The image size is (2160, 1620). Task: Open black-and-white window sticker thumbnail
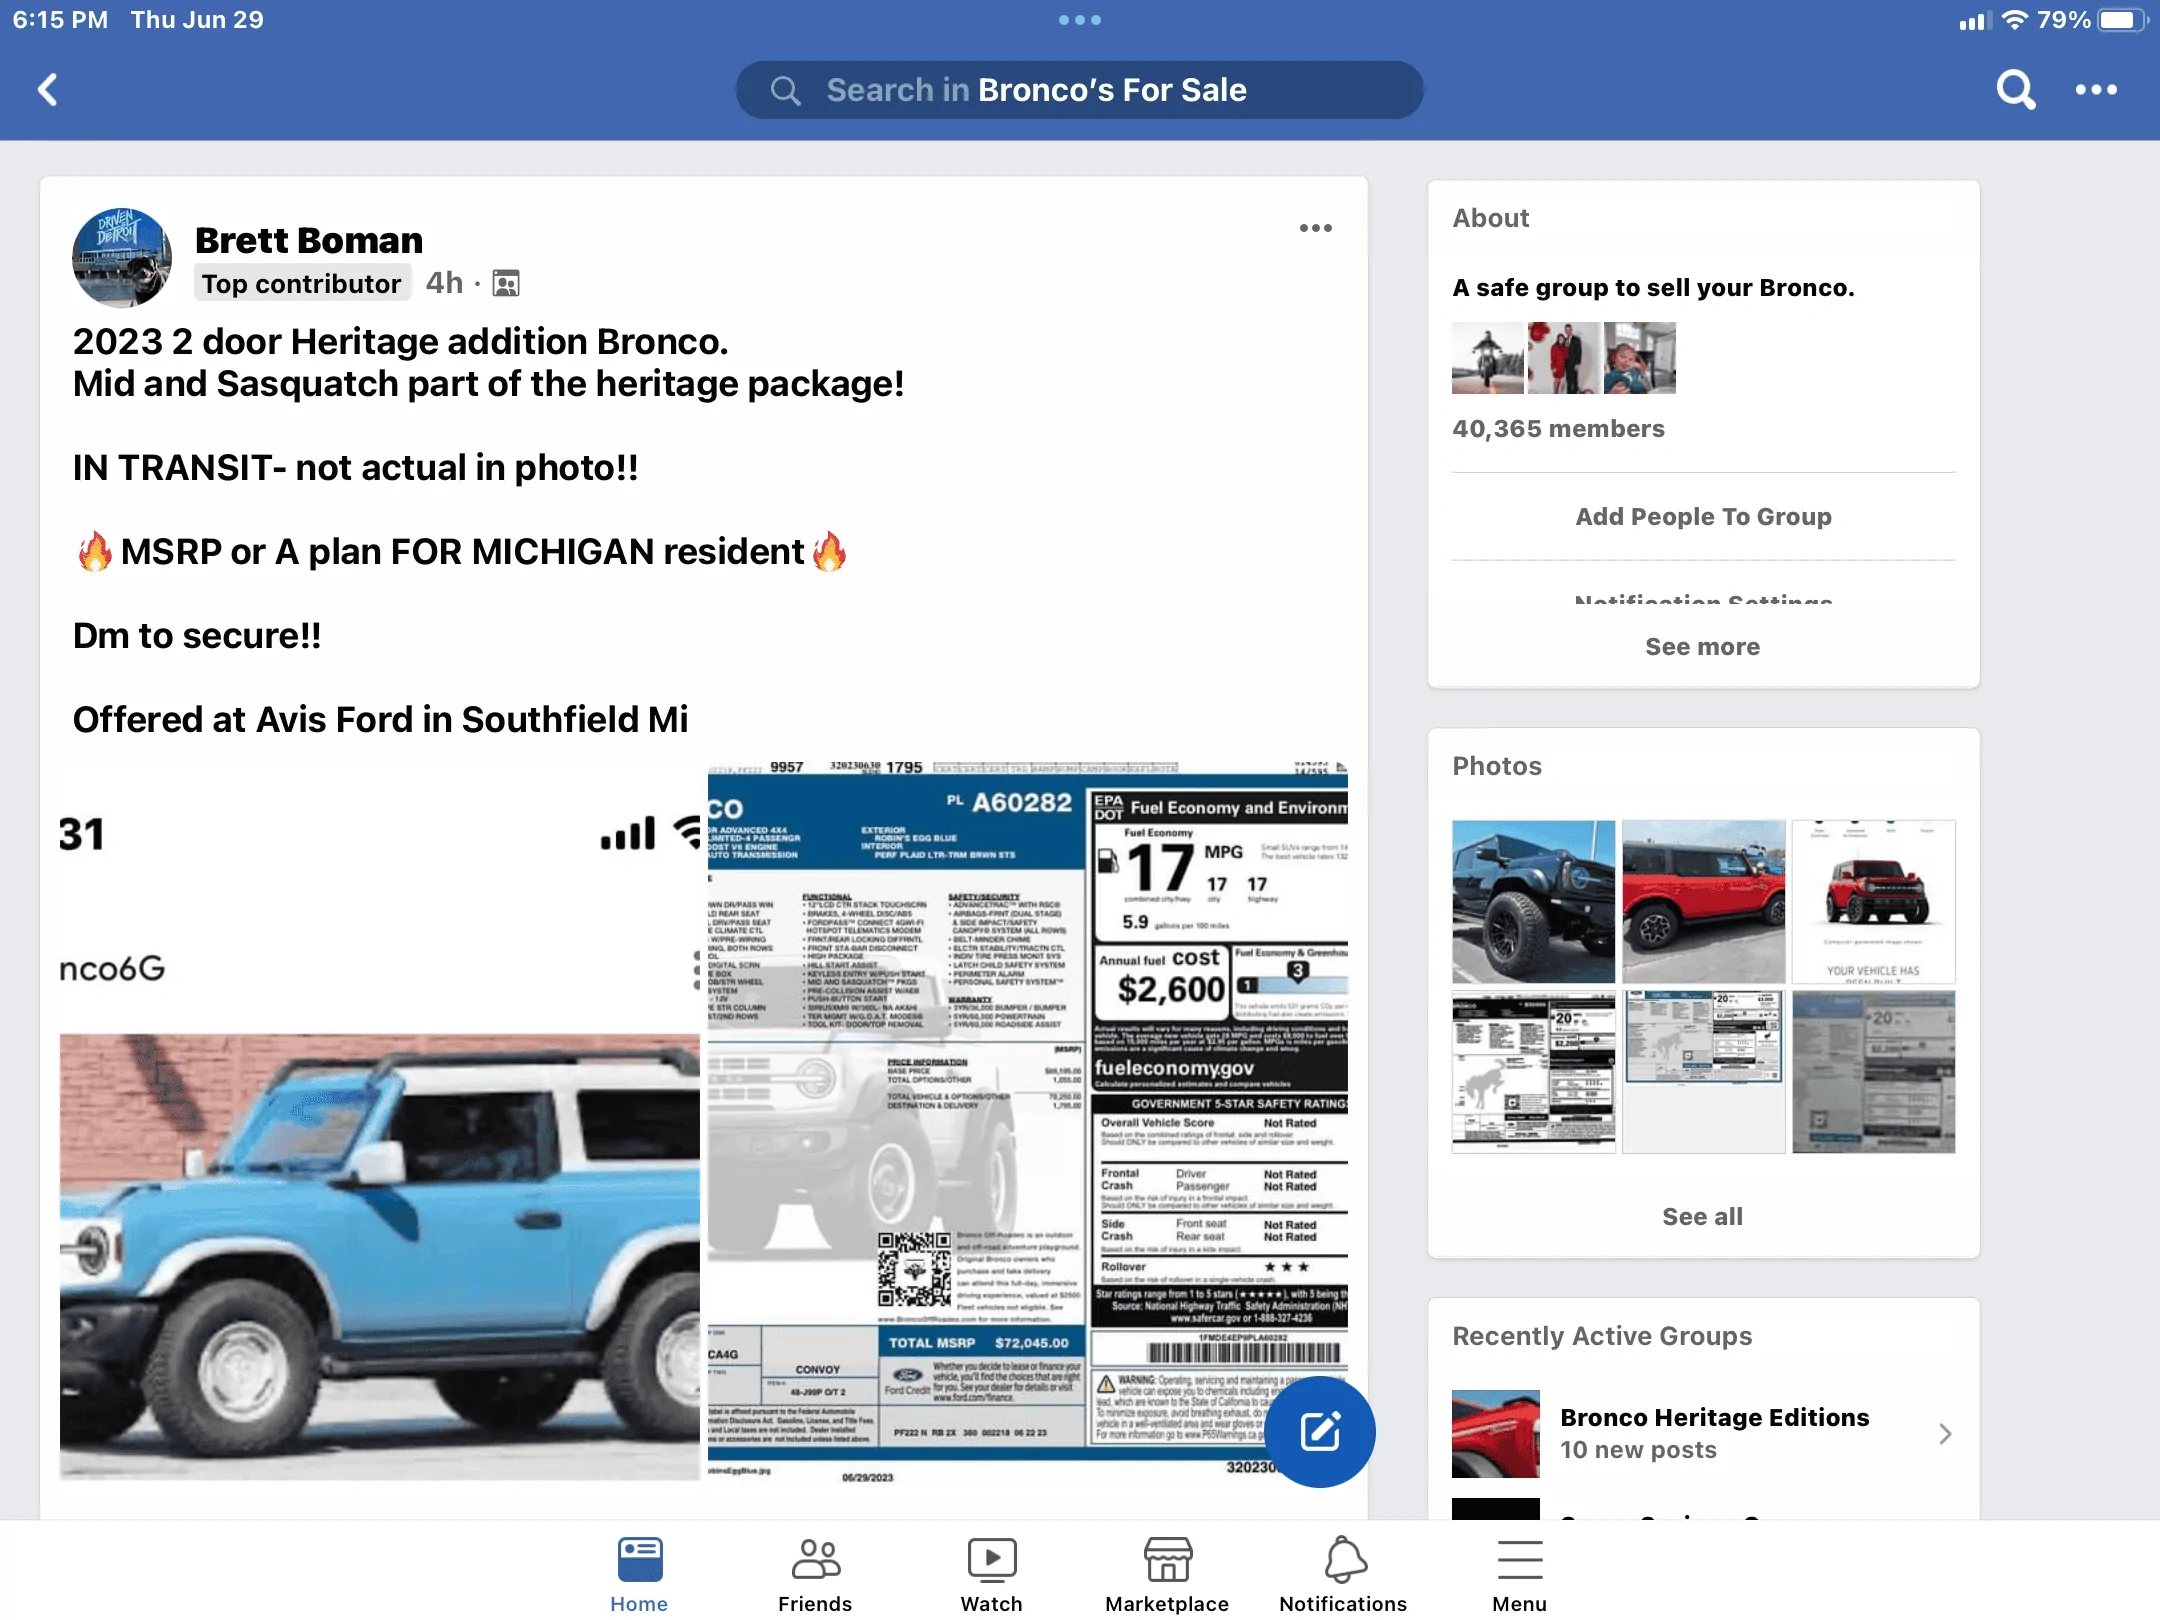1533,1072
